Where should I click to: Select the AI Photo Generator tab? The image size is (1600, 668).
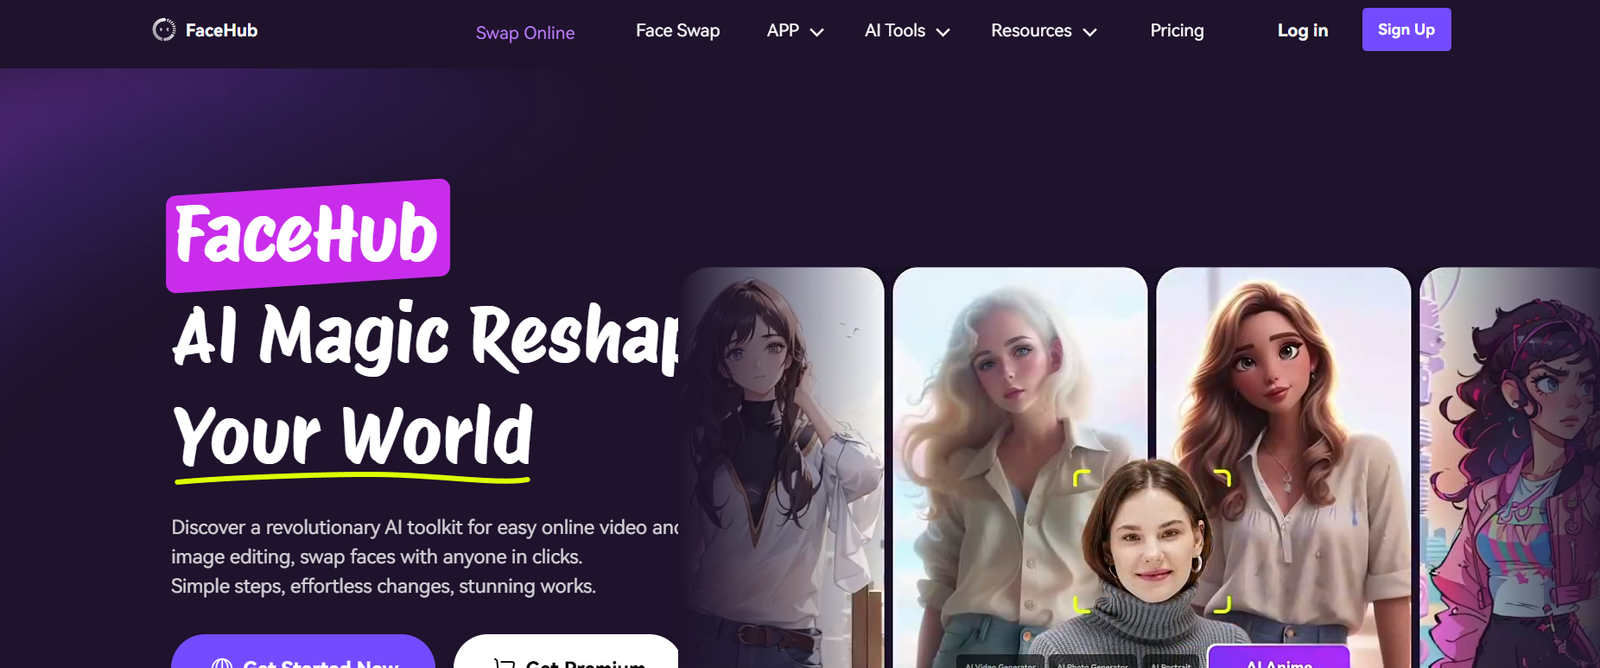pyautogui.click(x=1092, y=662)
